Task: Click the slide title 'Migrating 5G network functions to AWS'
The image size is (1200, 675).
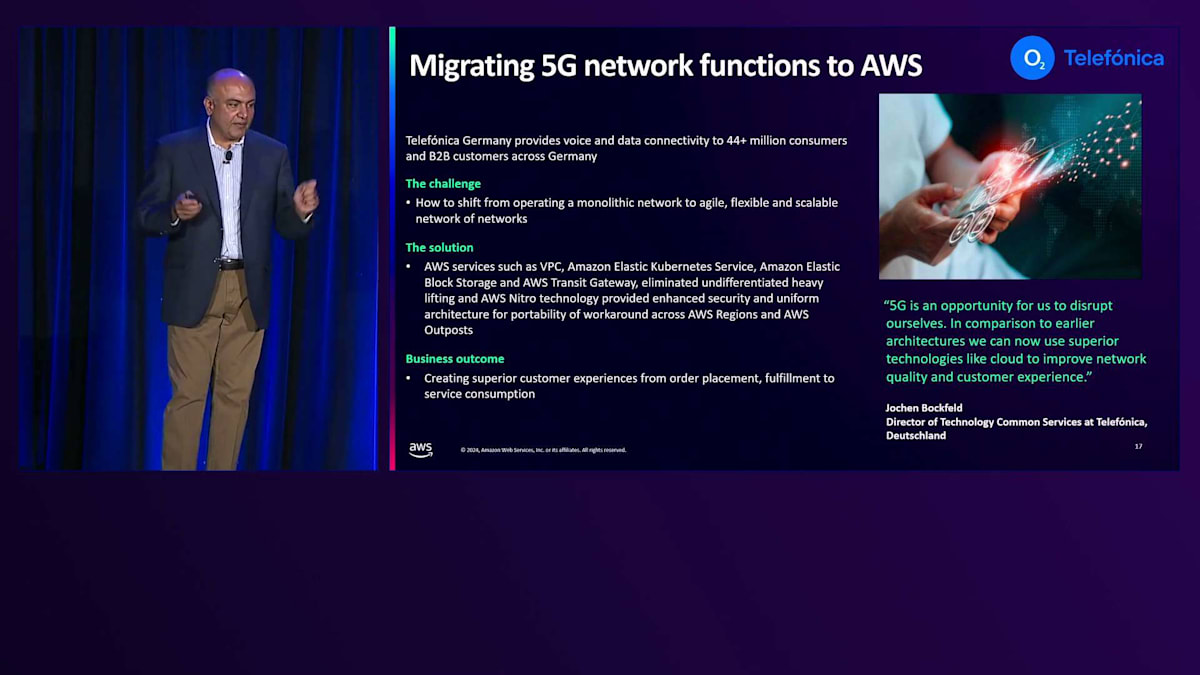Action: click(x=665, y=66)
